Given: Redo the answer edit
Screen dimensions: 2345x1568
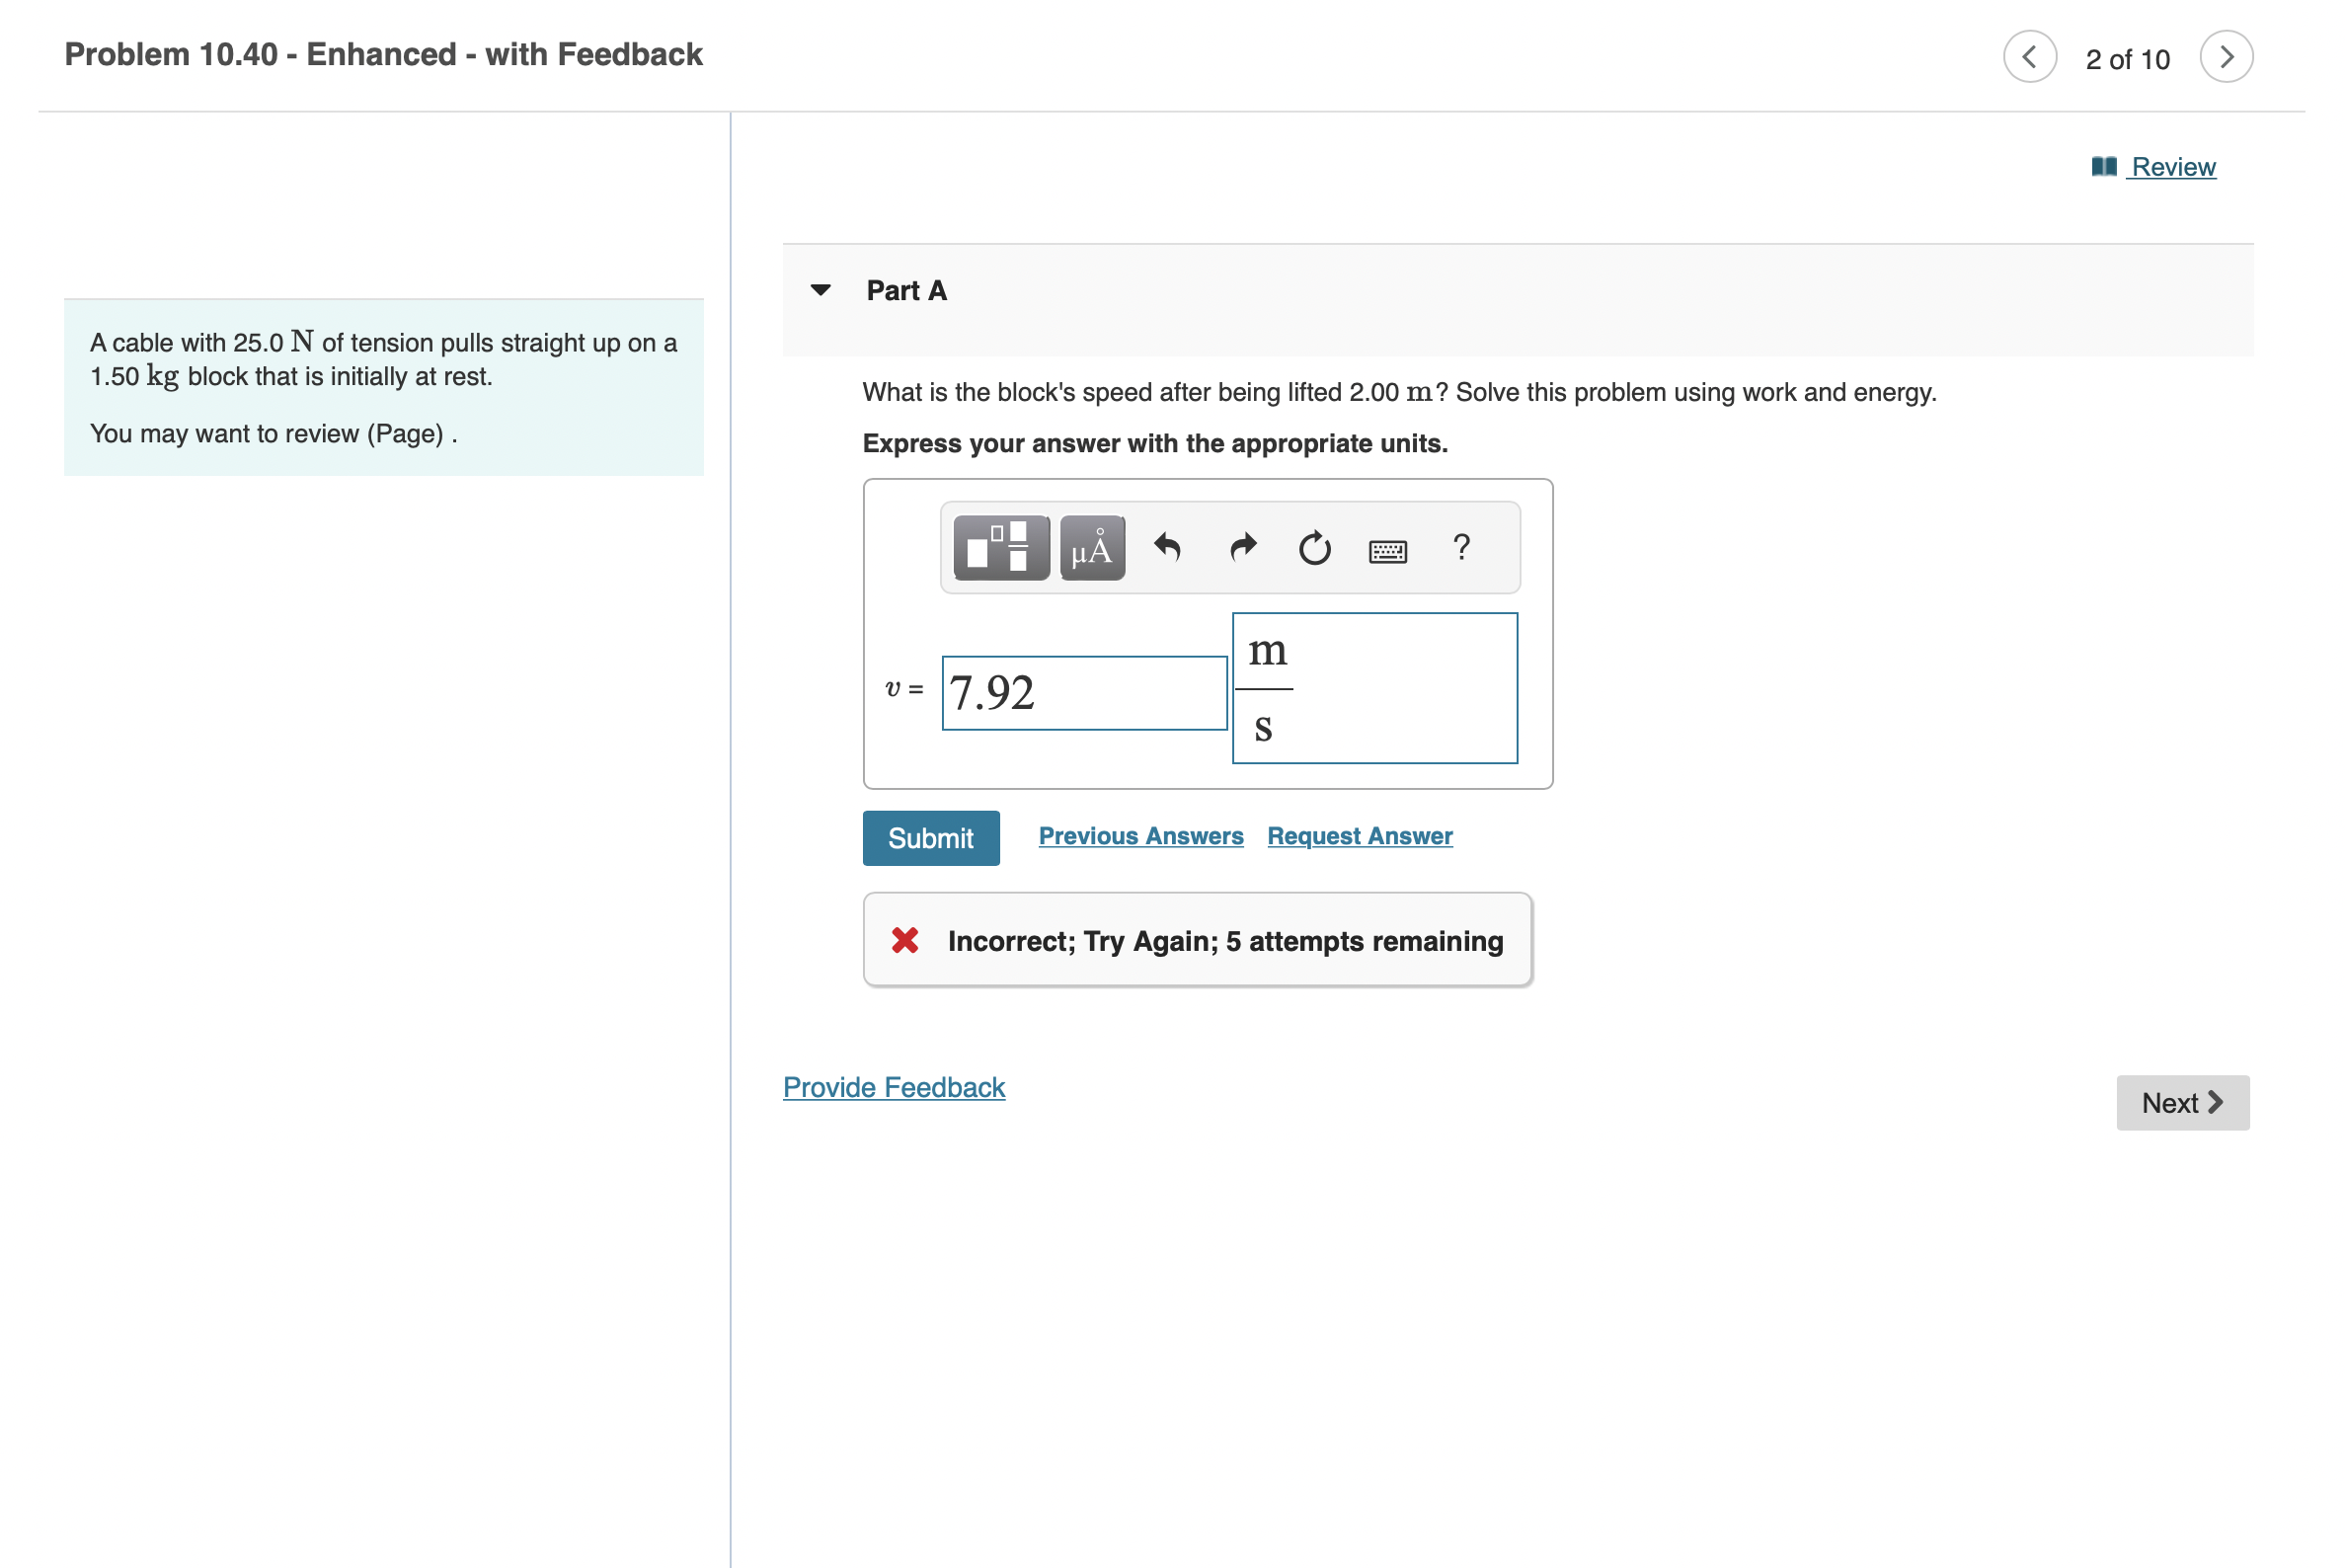Looking at the screenshot, I should click(1242, 549).
